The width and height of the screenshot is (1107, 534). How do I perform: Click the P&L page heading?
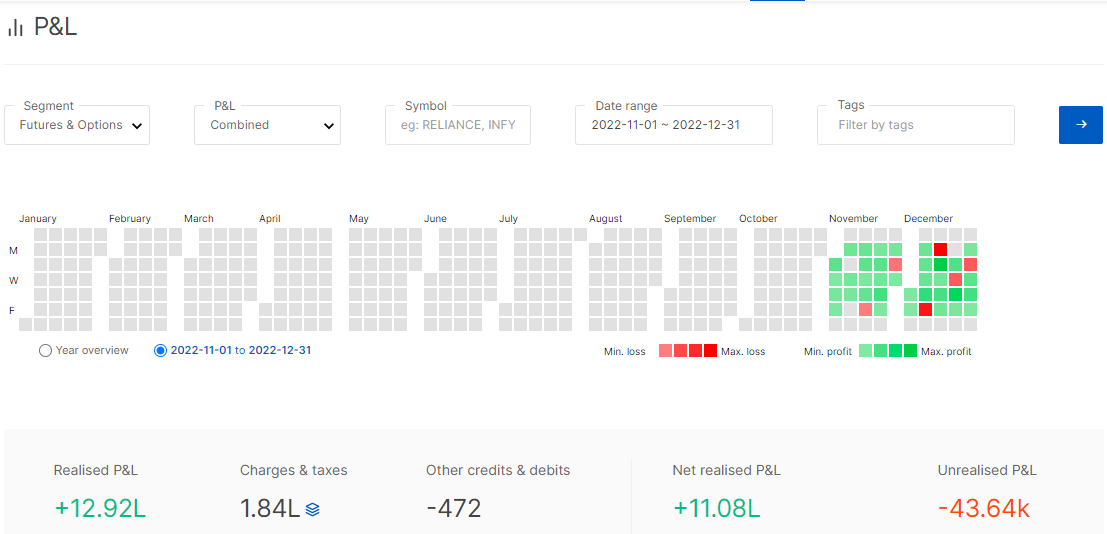click(56, 27)
